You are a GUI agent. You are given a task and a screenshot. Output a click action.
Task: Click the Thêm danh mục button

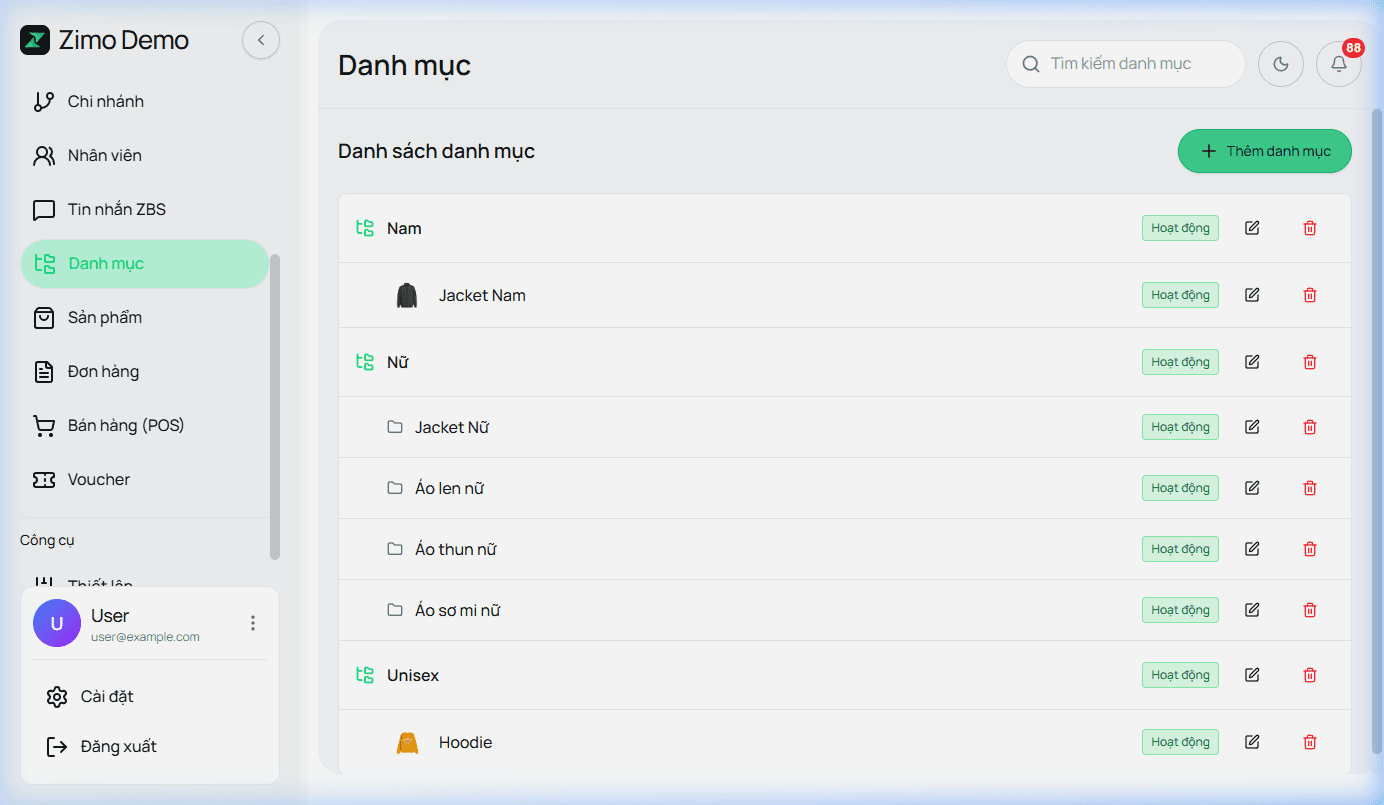[1264, 151]
